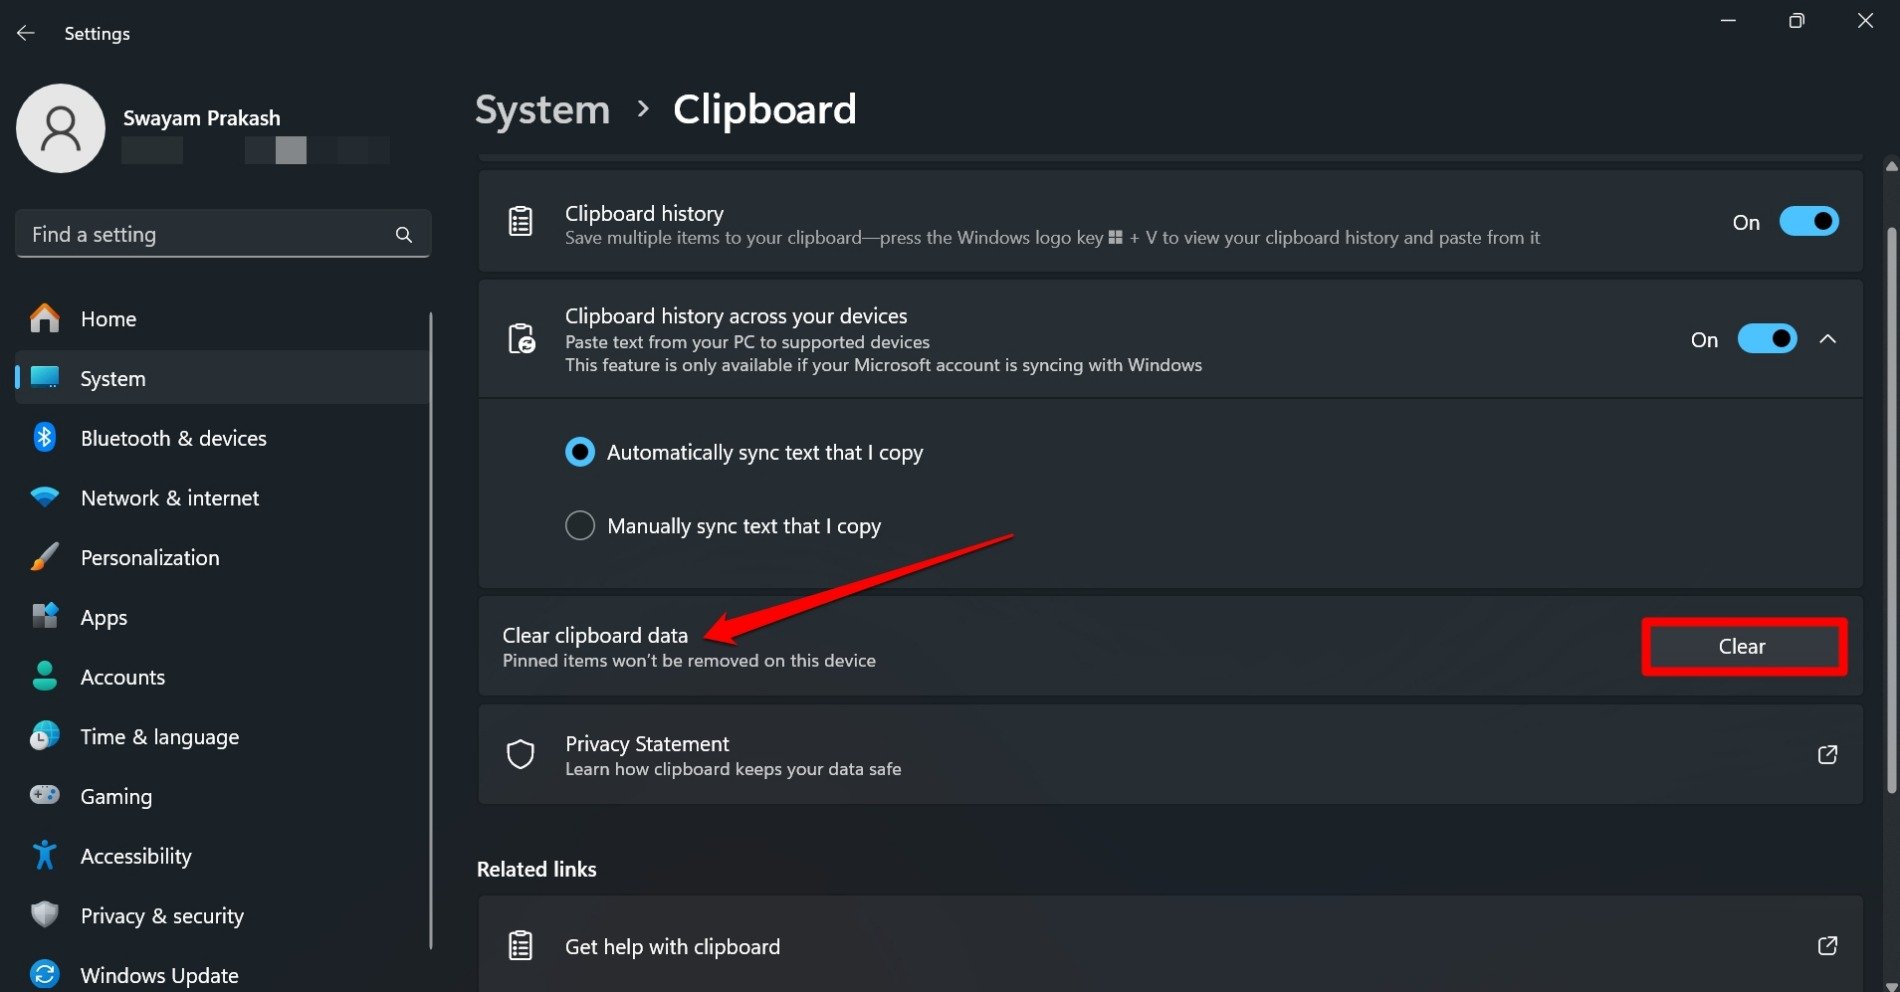Click the user profile avatar
The width and height of the screenshot is (1900, 992).
pyautogui.click(x=61, y=129)
